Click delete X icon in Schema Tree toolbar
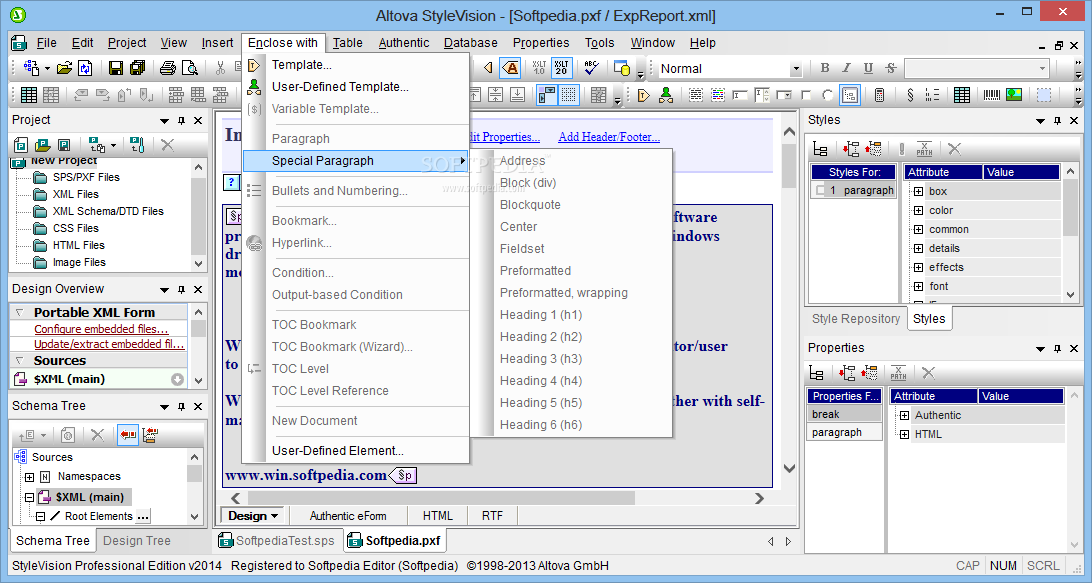This screenshot has width=1092, height=583. point(98,435)
